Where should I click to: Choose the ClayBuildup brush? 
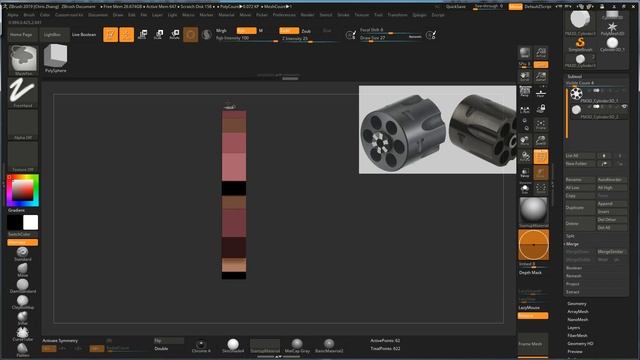tap(22, 302)
